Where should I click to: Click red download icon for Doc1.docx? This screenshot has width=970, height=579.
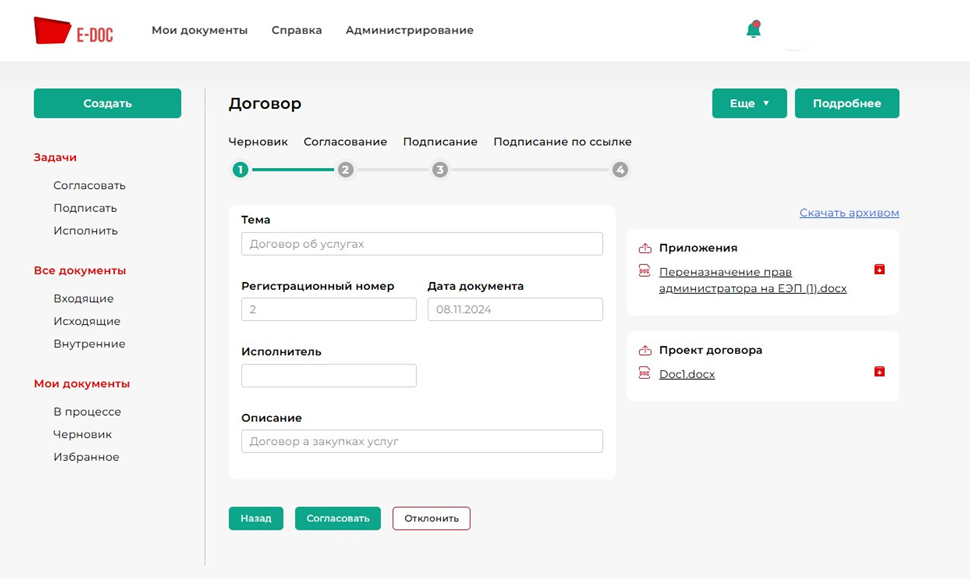click(x=879, y=372)
